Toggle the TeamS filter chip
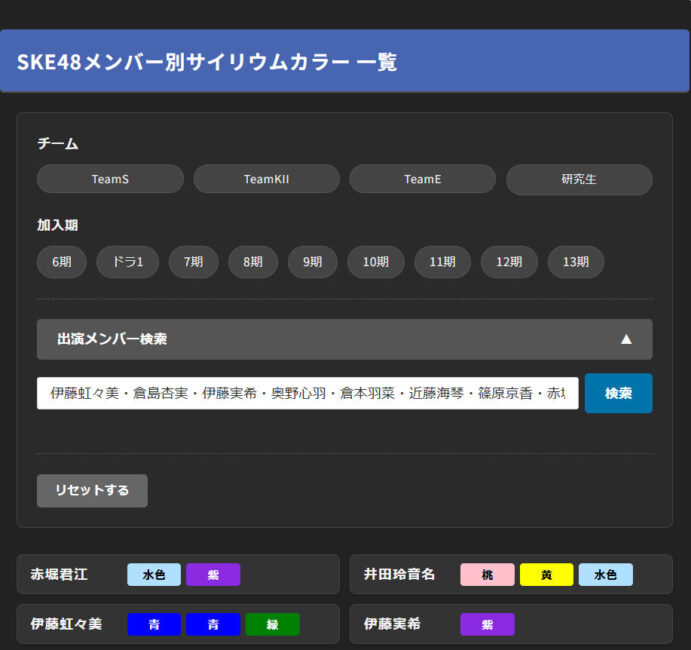The height and width of the screenshot is (650, 691). pos(110,179)
